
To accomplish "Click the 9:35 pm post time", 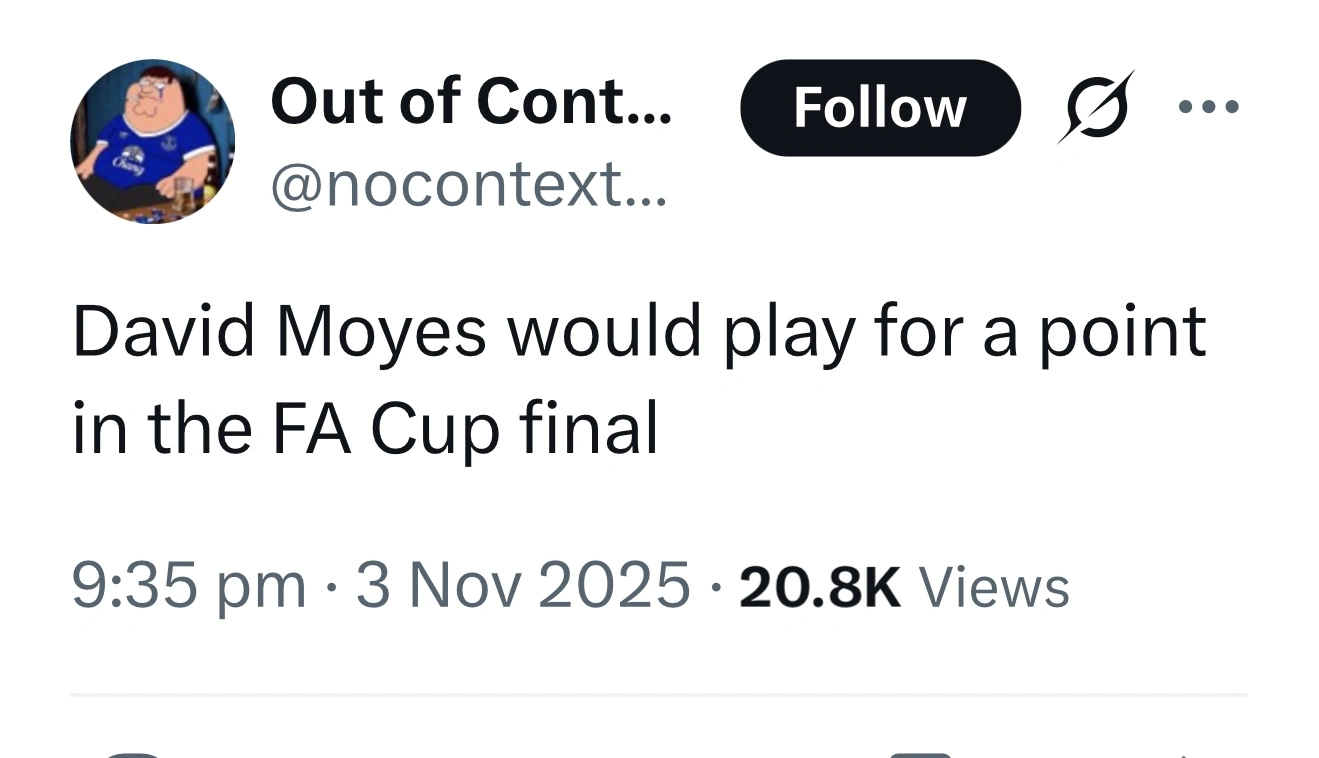I will pyautogui.click(x=188, y=585).
